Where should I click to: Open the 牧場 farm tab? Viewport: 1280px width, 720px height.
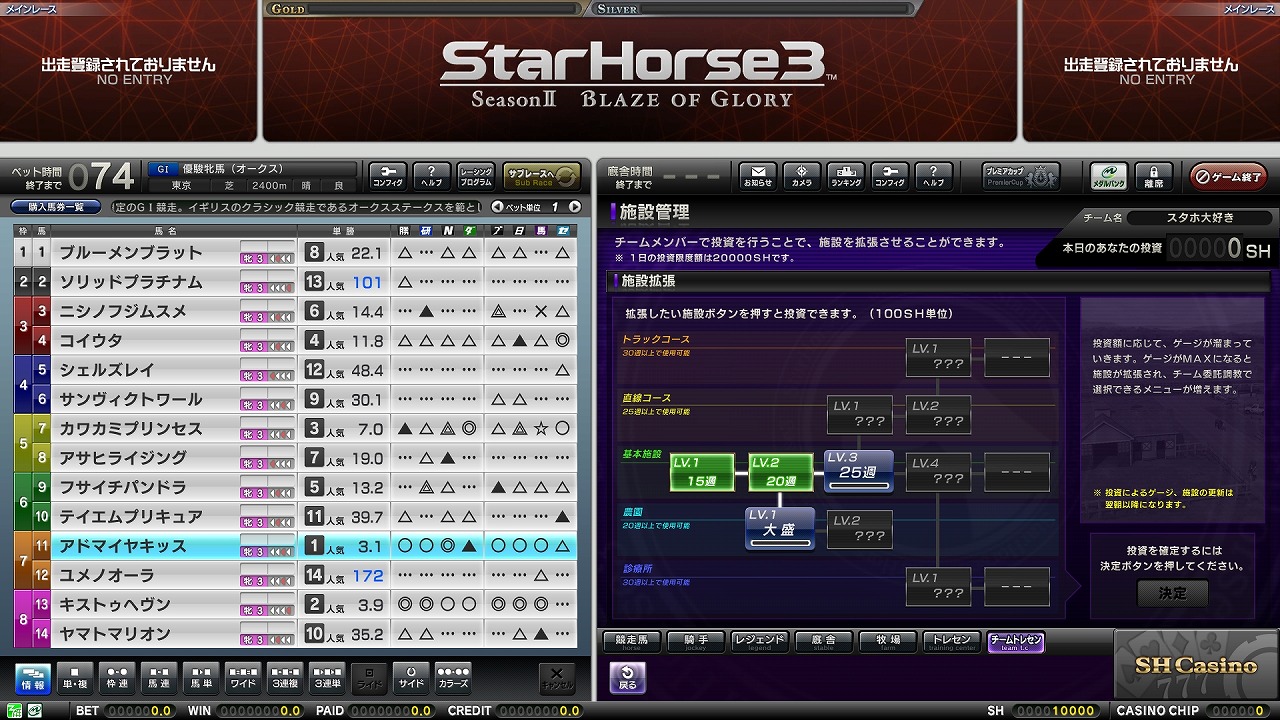click(x=888, y=642)
